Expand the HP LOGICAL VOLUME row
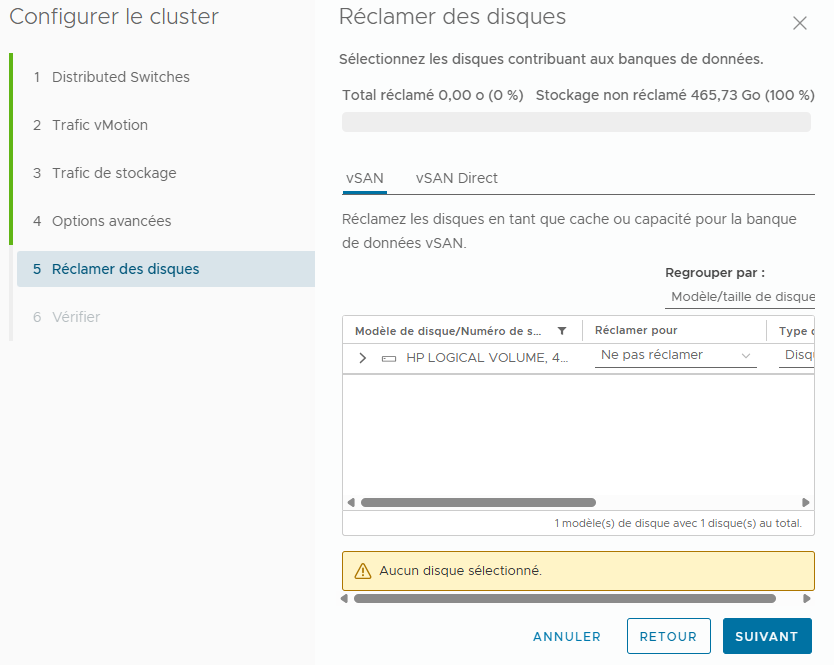 363,358
